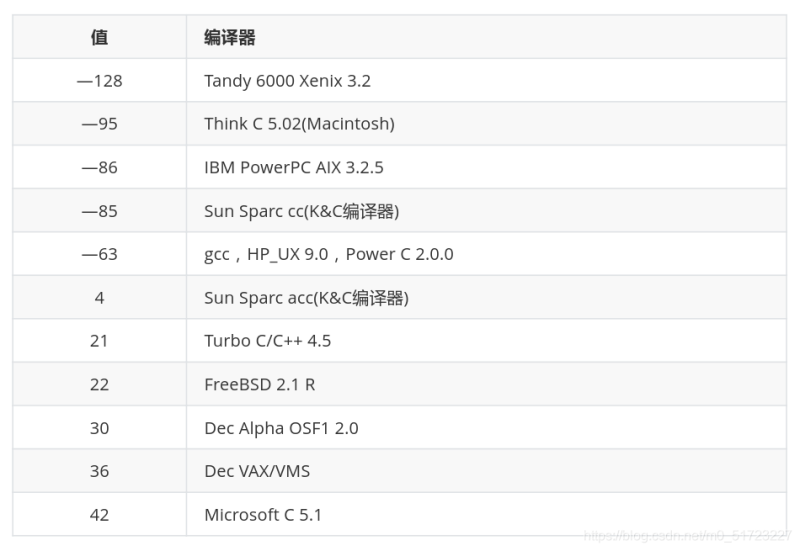Click the 编译器 column header

pyautogui.click(x=229, y=38)
